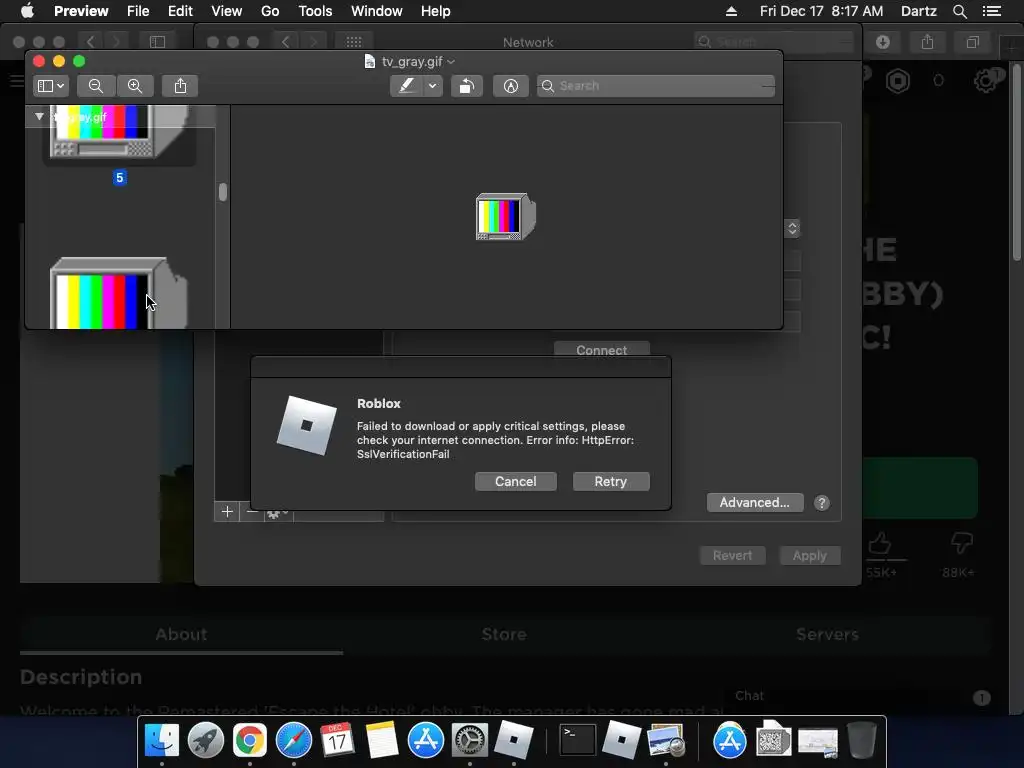Click the Robux hexagon icon on Roblox page

898,81
